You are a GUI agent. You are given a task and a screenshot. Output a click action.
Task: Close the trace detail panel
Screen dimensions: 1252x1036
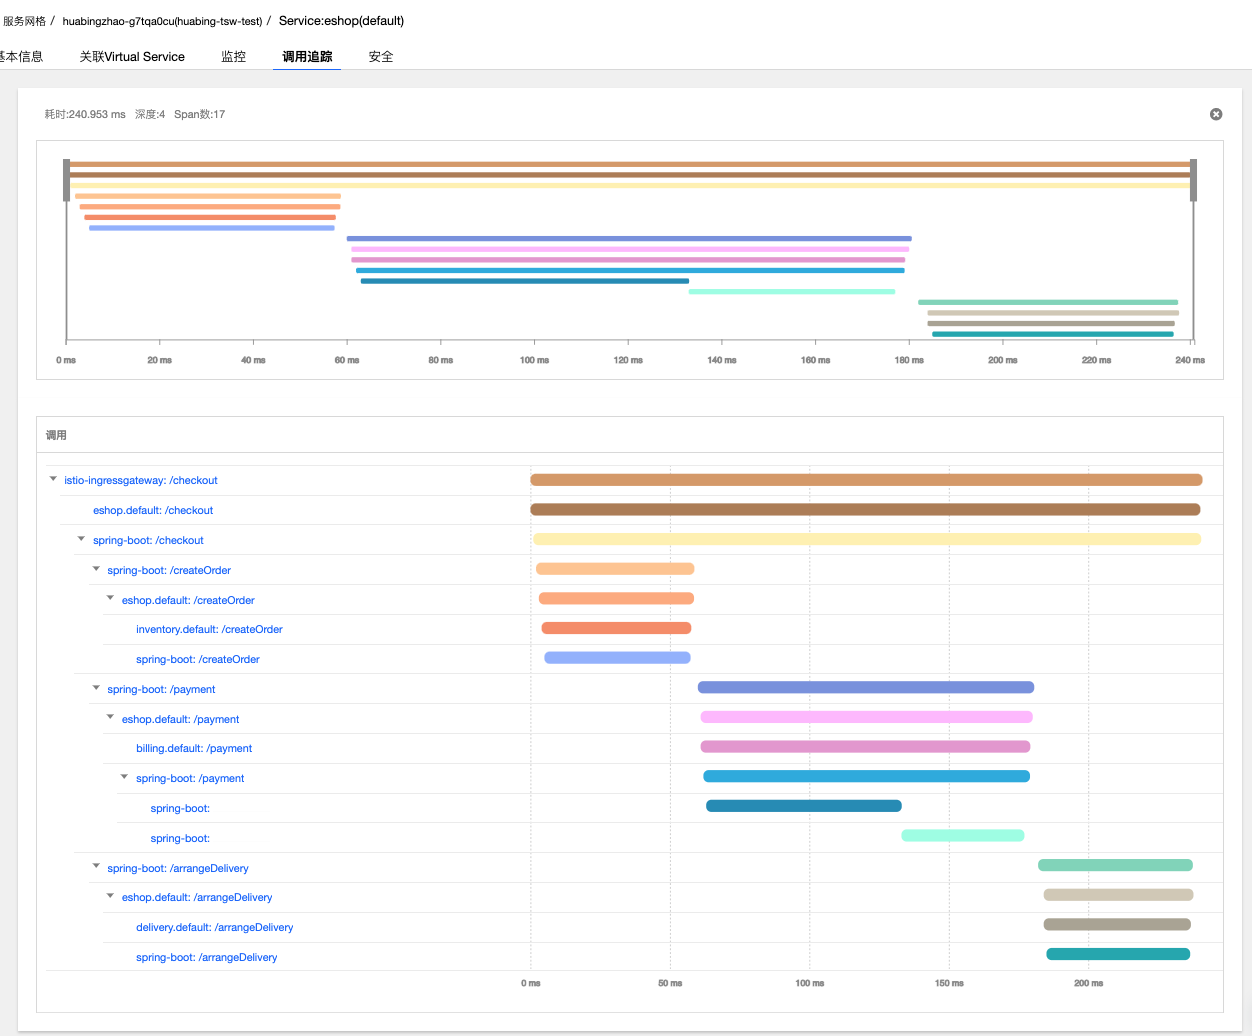coord(1216,114)
